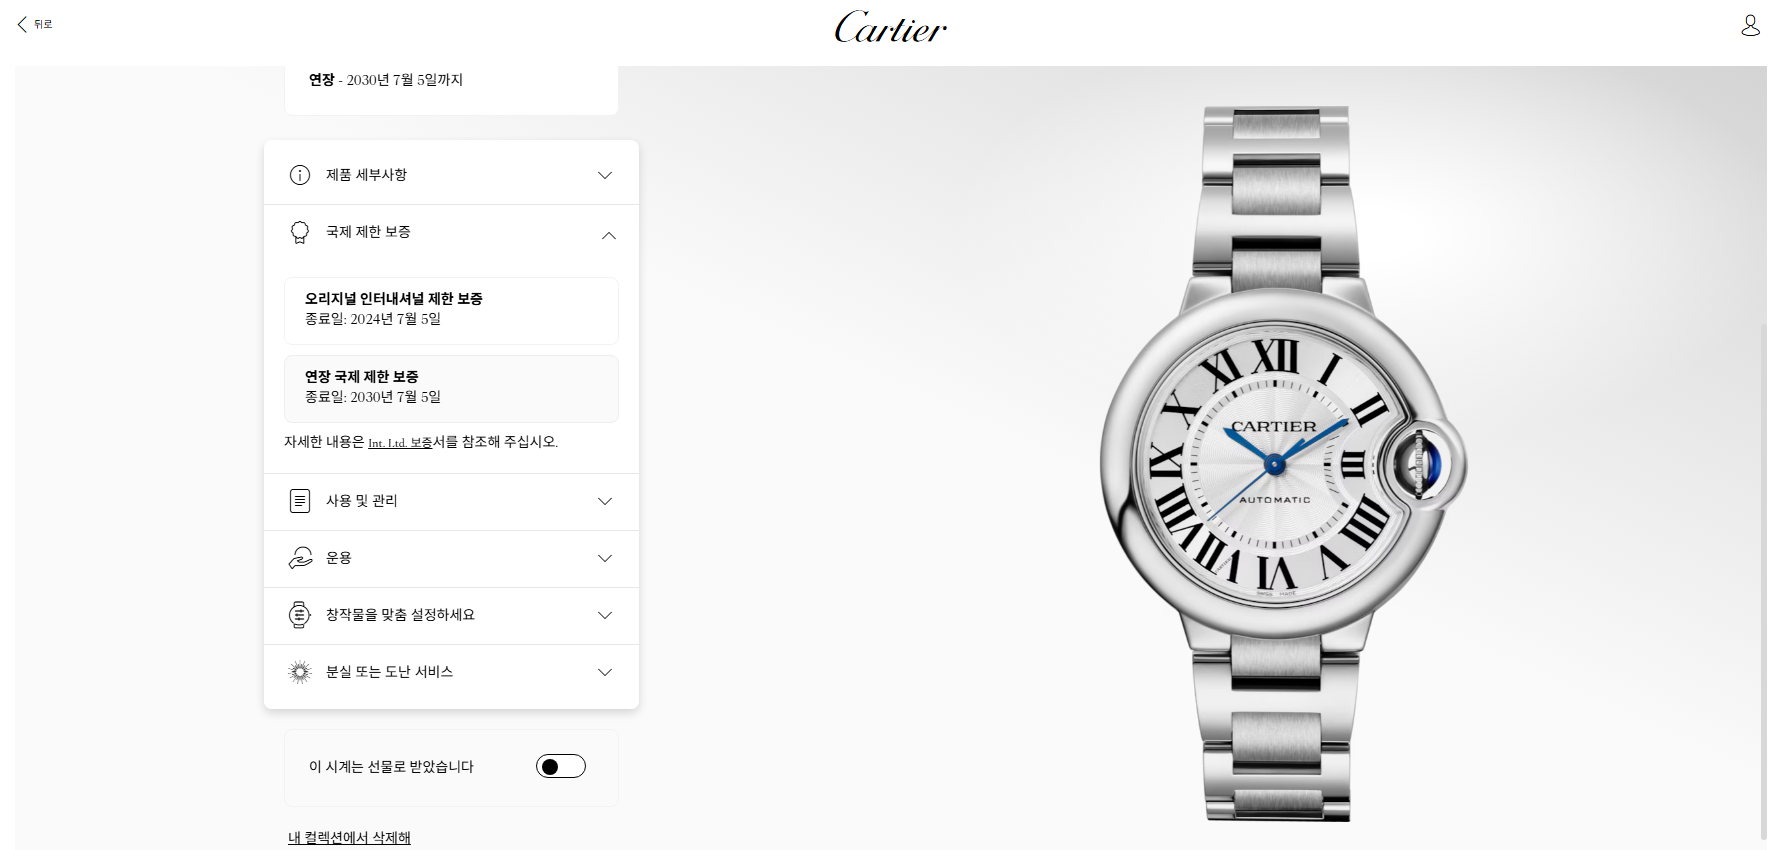Click the info icon beside 제품 세부사항
Image resolution: width=1783 pixels, height=850 pixels.
[300, 175]
